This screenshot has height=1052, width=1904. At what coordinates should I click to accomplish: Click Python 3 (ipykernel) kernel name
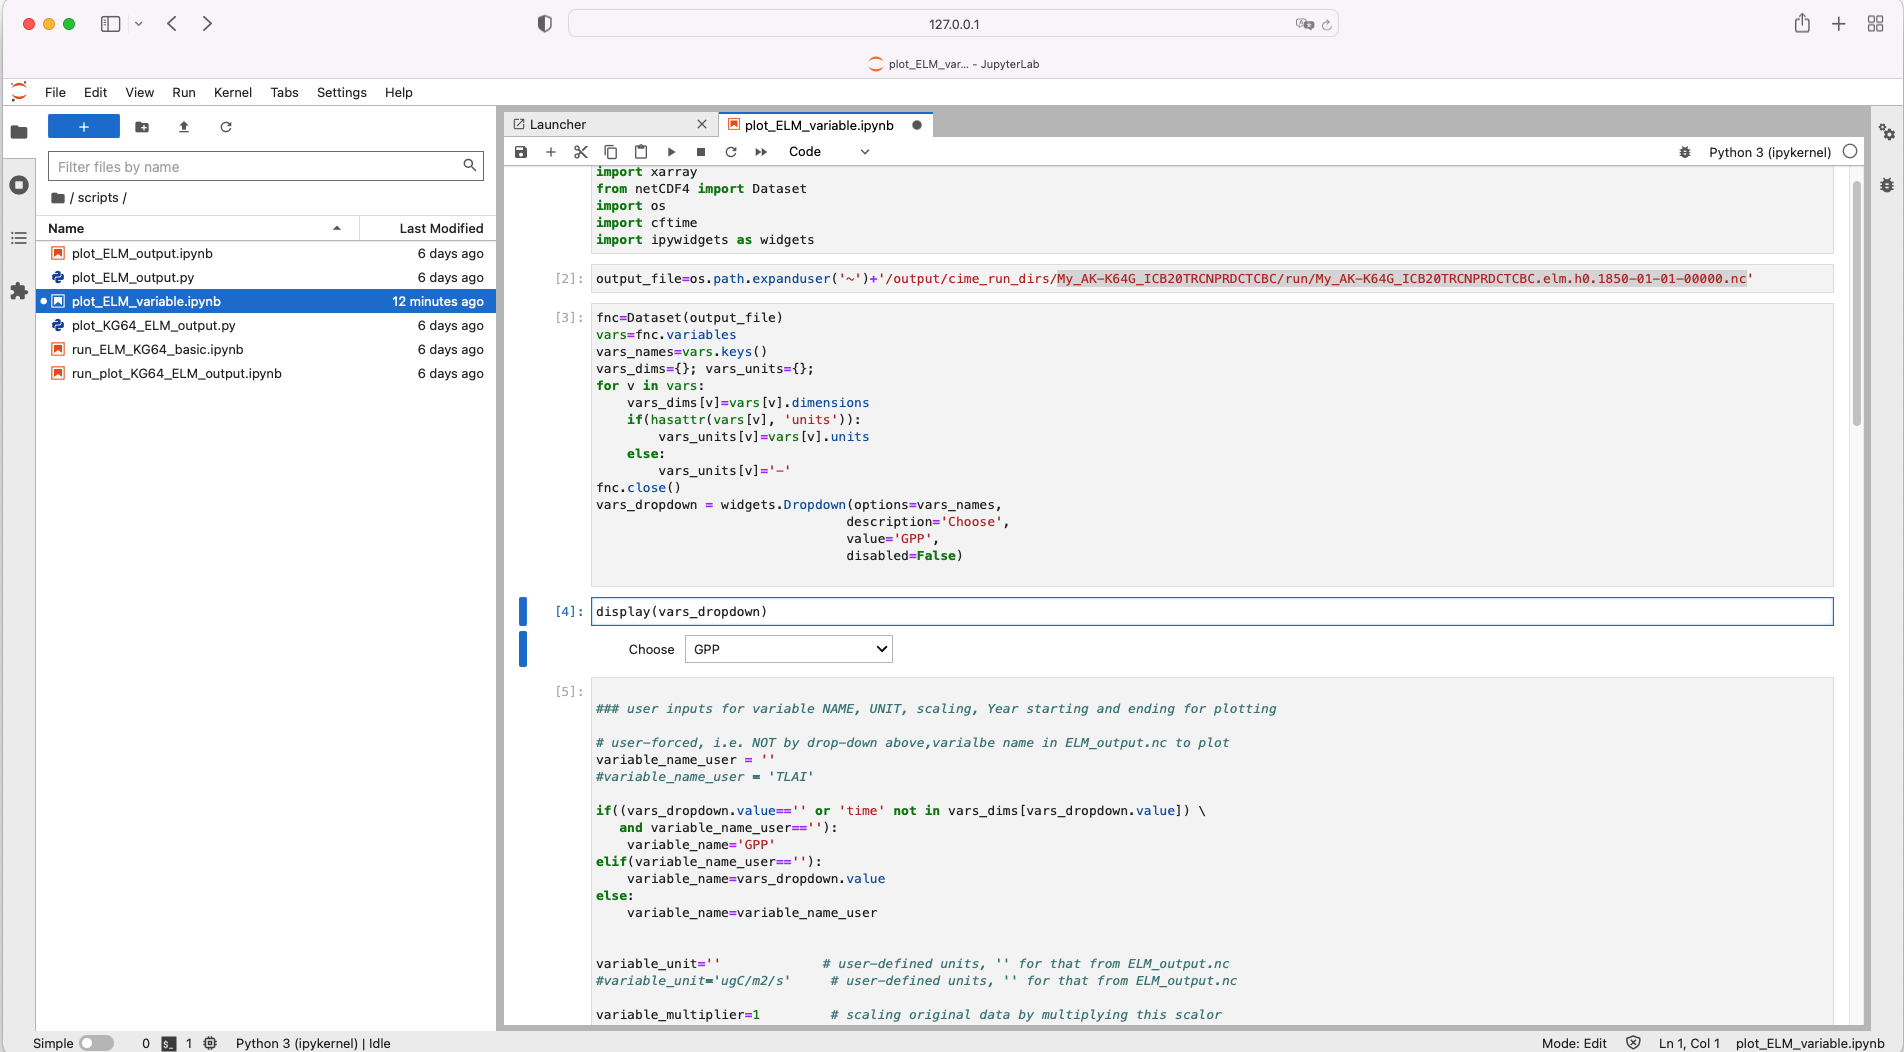1770,152
